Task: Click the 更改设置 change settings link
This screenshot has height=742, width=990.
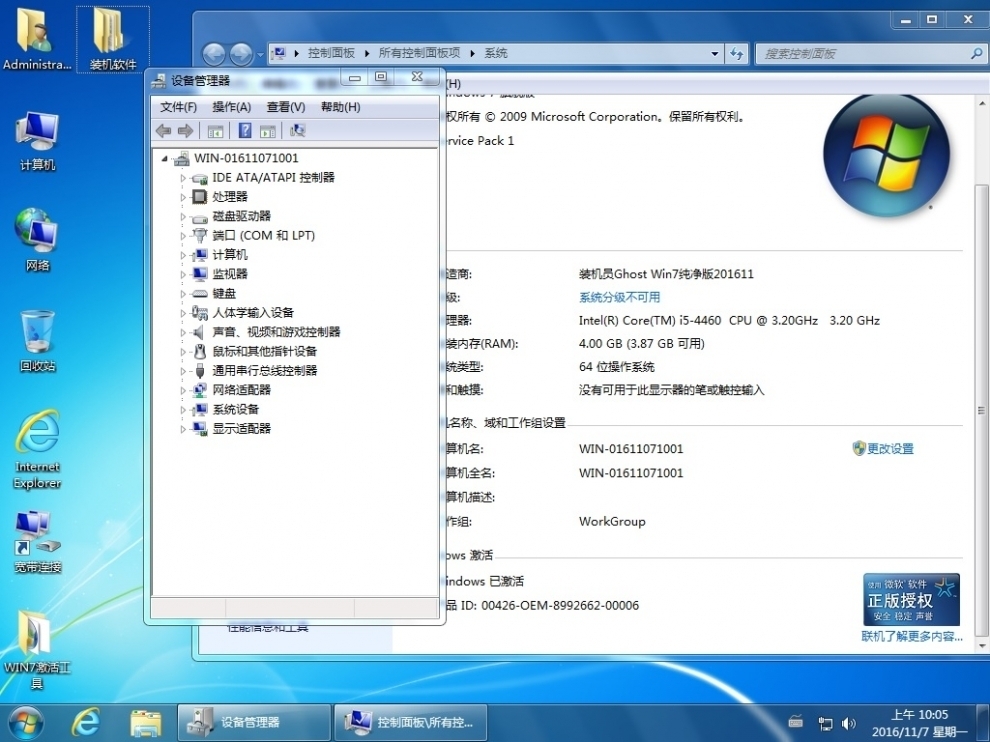Action: pos(889,449)
